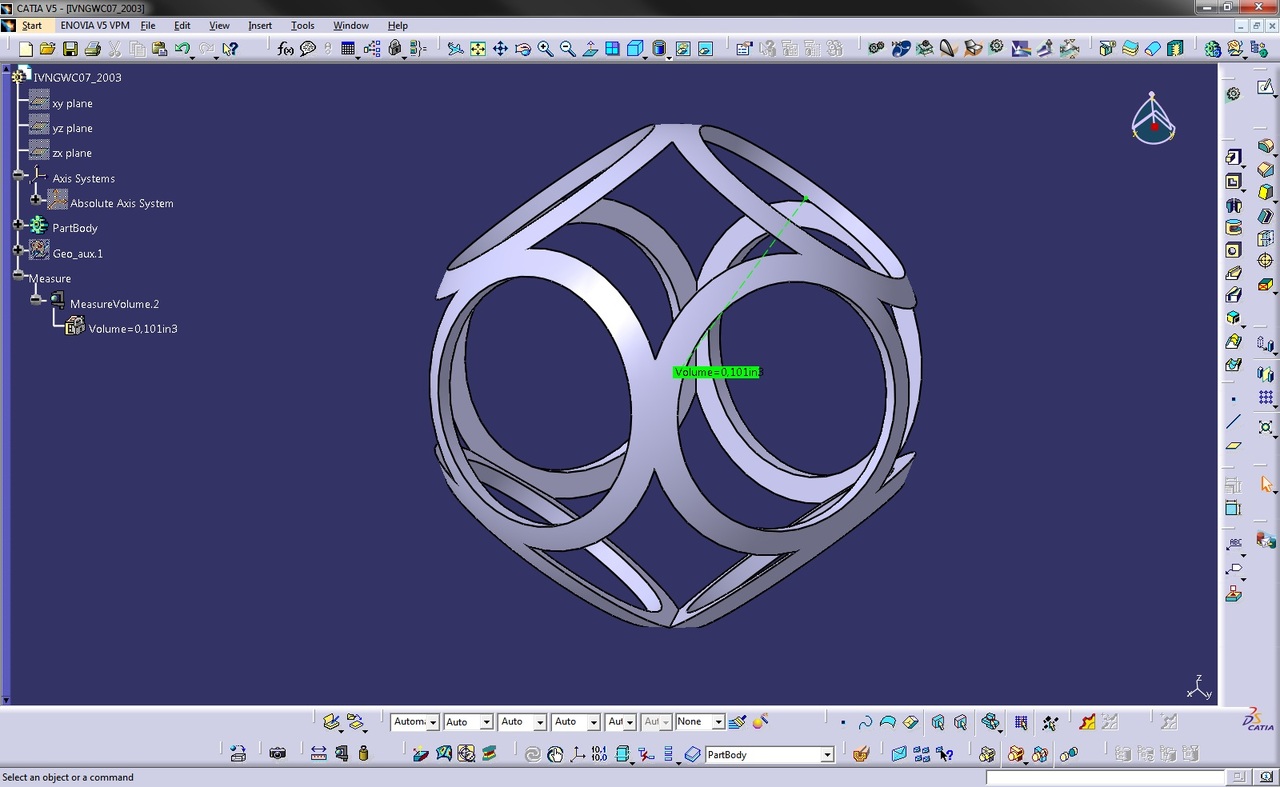Select the Pan tool
1280x787 pixels.
coord(500,48)
